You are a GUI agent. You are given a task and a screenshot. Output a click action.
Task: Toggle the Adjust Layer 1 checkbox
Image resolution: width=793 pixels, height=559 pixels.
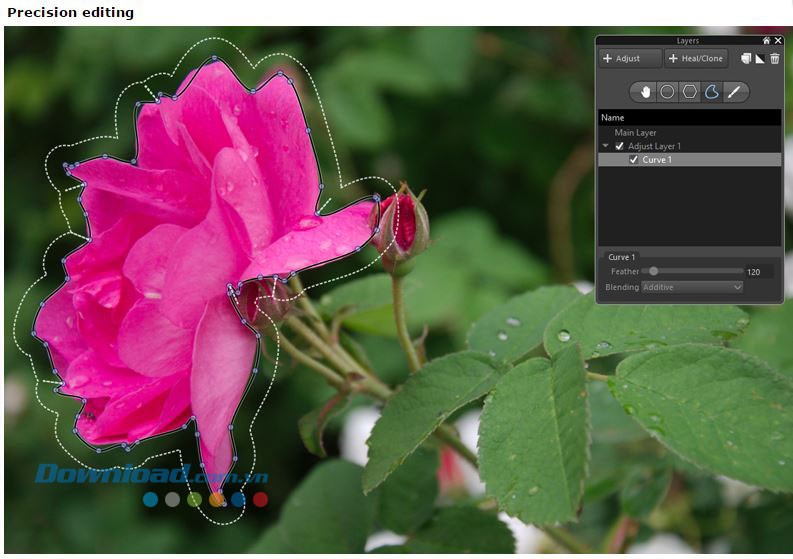620,146
